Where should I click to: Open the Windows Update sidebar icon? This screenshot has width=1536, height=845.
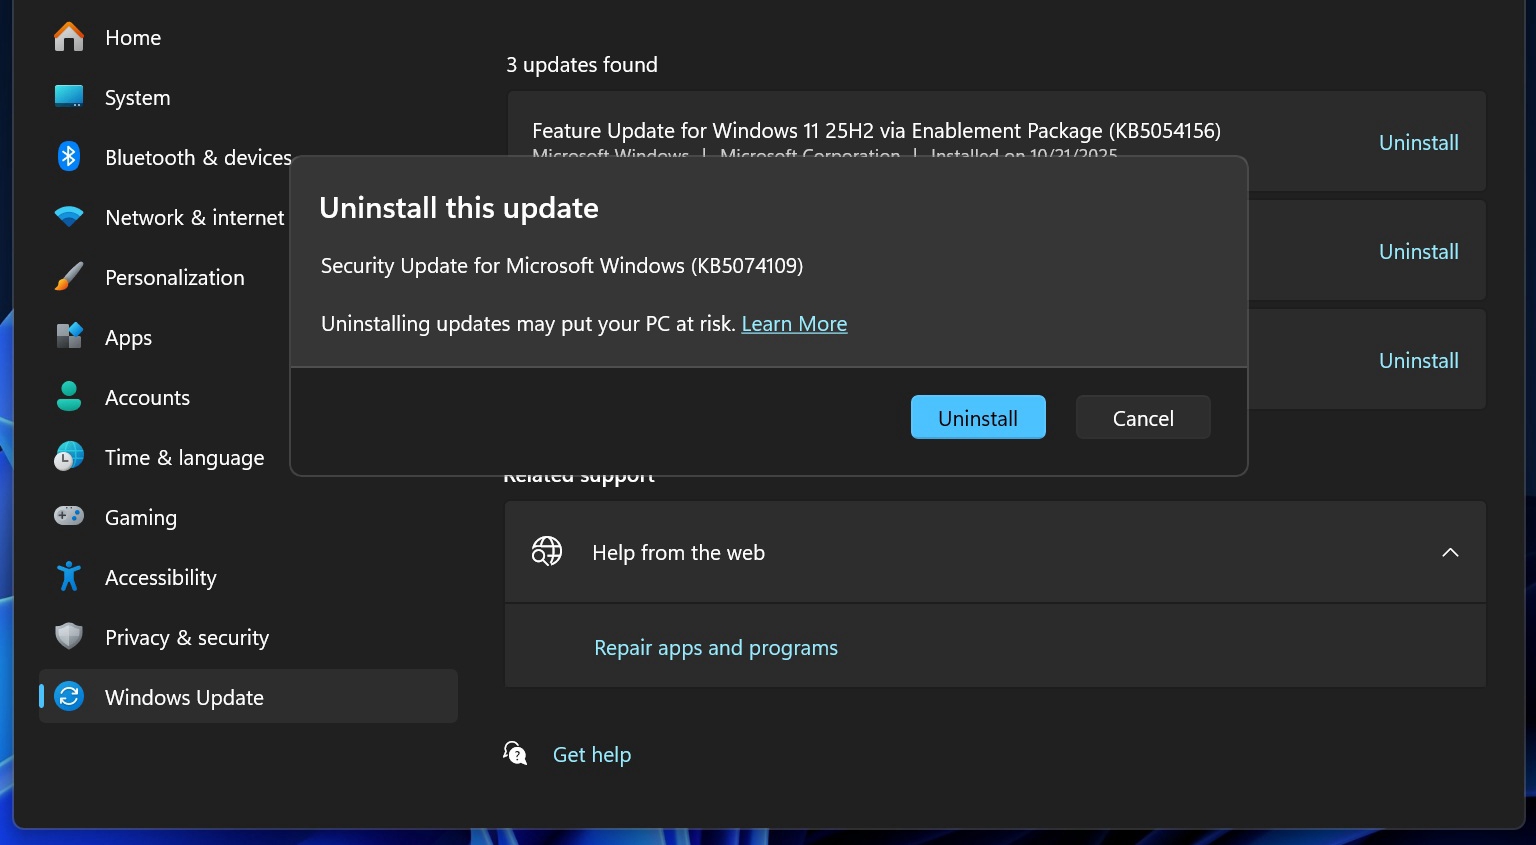coord(68,697)
